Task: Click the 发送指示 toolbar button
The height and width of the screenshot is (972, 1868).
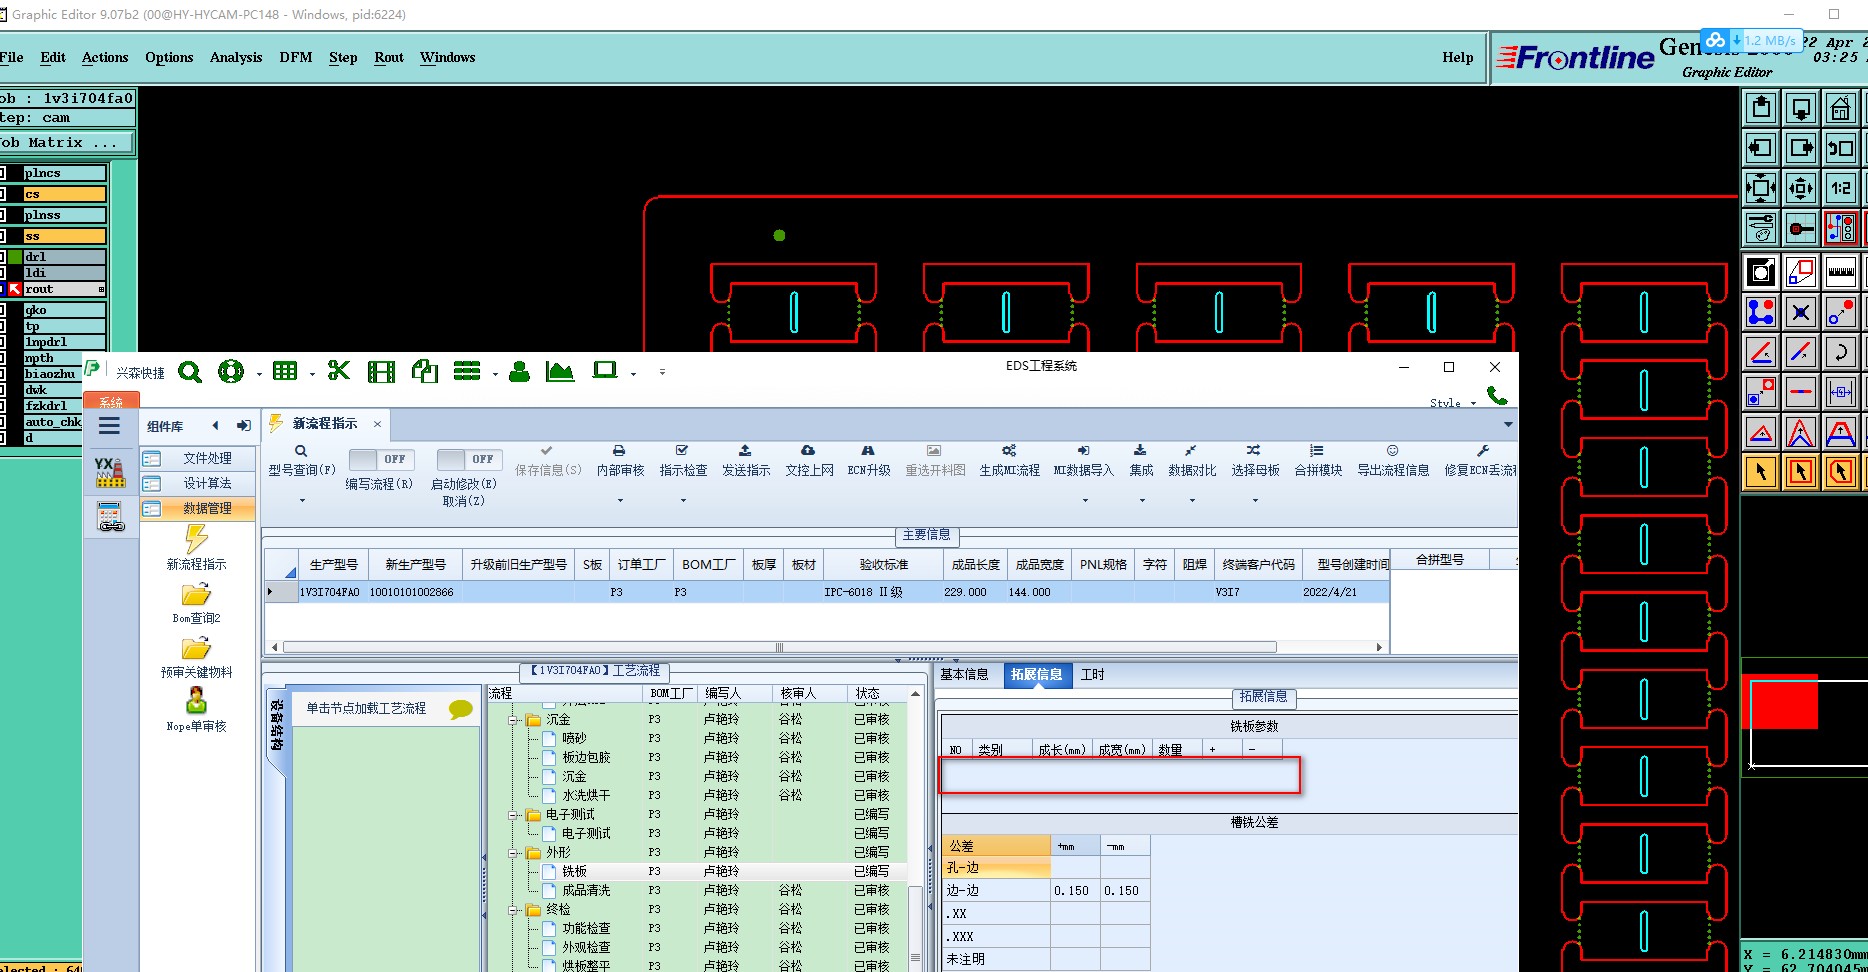Action: 746,462
